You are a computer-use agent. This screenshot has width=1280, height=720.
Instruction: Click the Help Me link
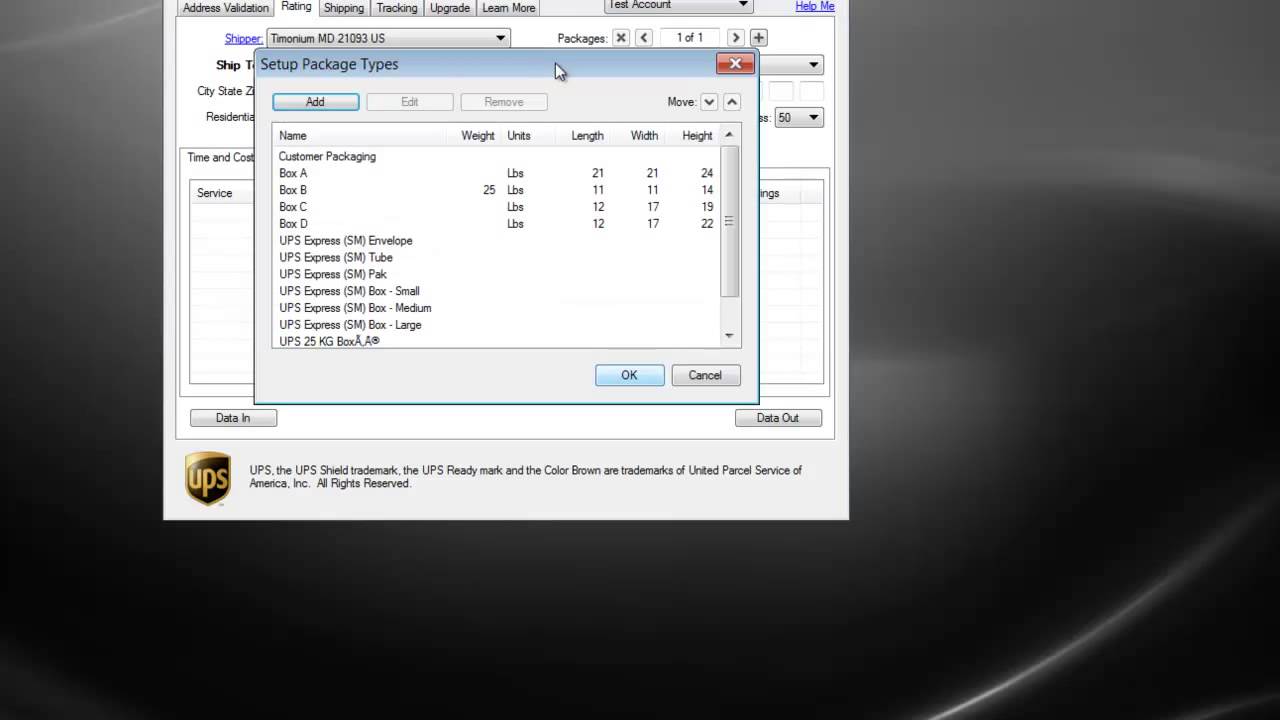[814, 6]
